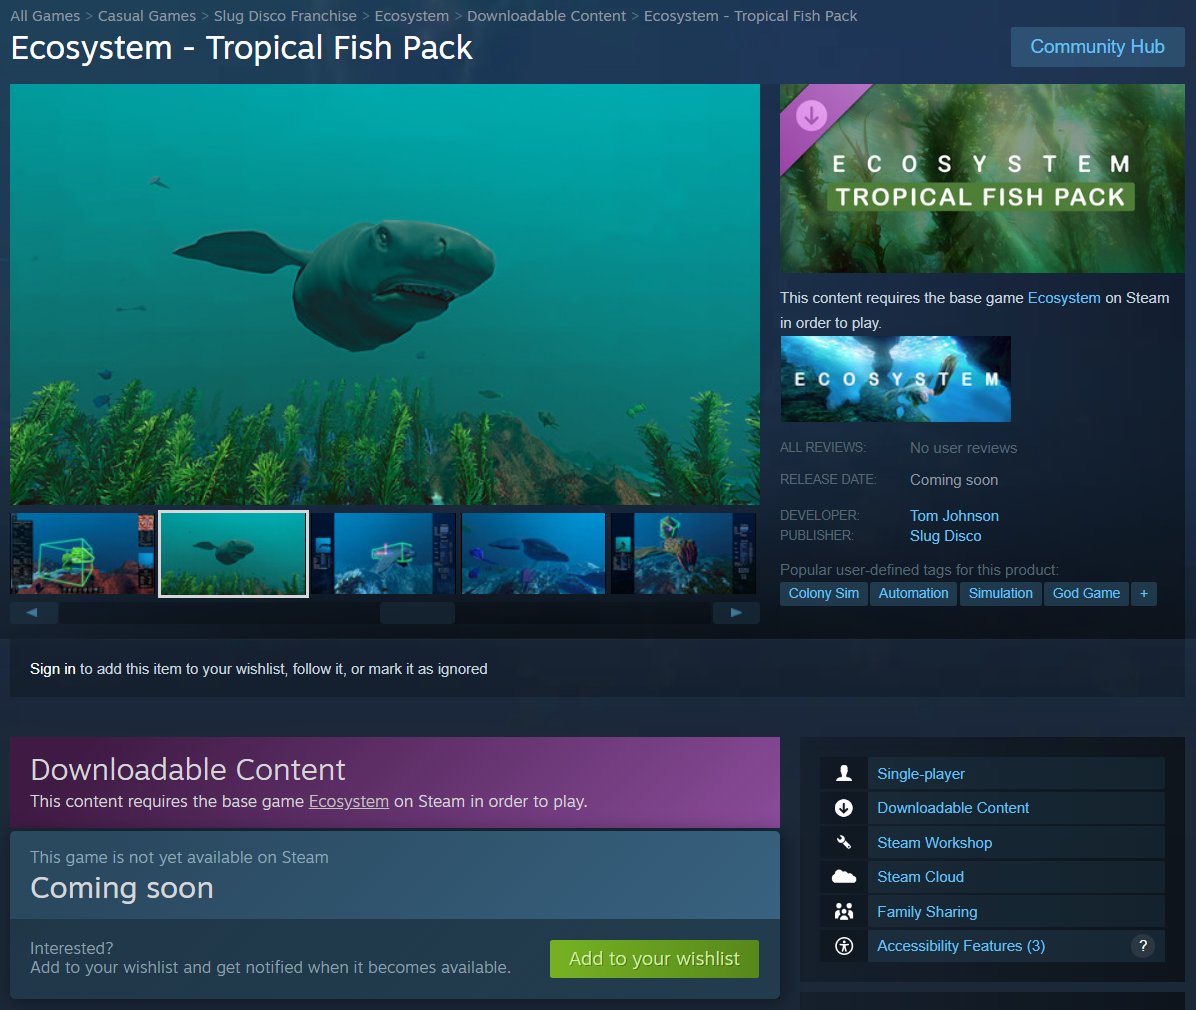Open the Single-player category link
Screen dimensions: 1196x1010
[x=921, y=774]
